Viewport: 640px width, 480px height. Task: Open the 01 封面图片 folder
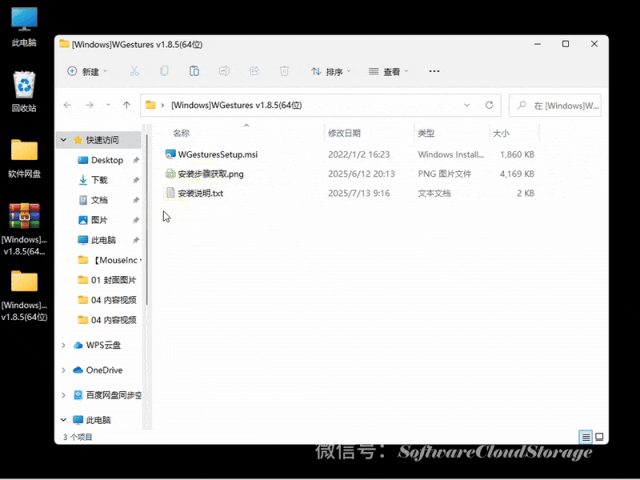click(x=107, y=280)
